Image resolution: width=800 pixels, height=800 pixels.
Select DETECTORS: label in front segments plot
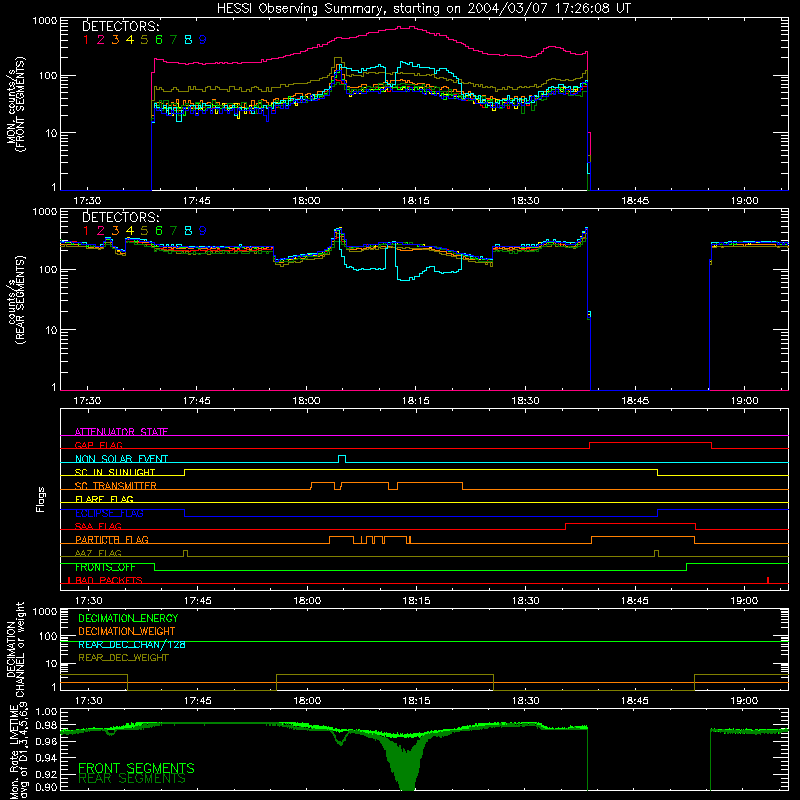(x=121, y=26)
